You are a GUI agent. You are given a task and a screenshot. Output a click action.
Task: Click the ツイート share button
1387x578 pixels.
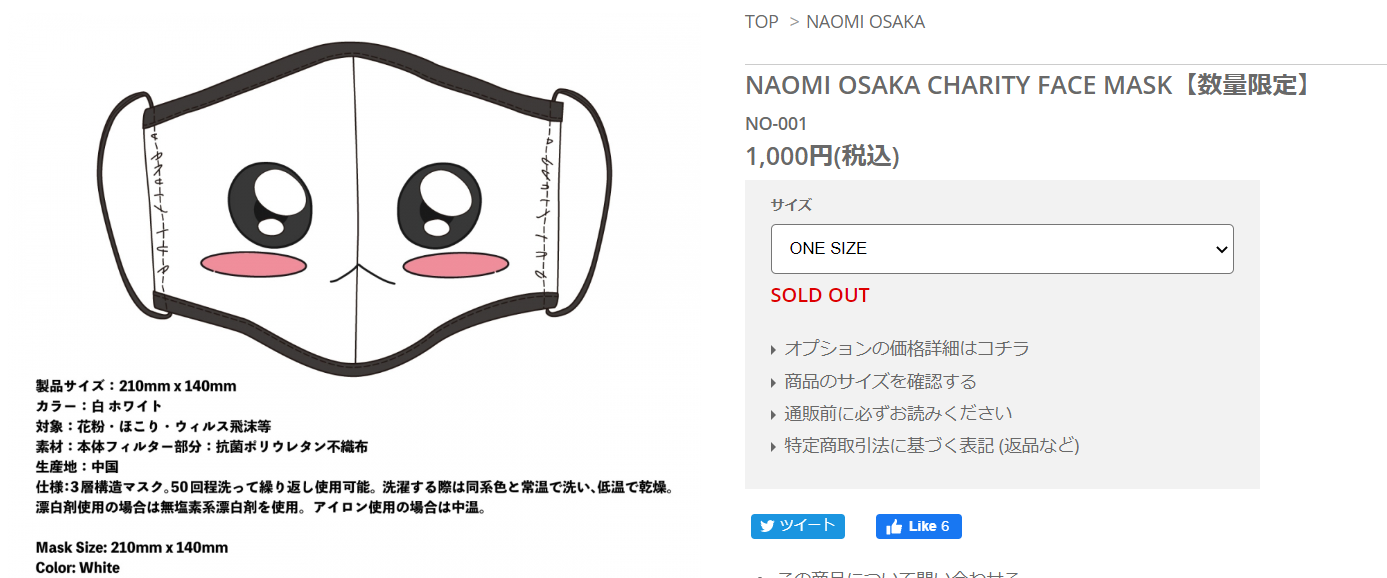coord(797,526)
